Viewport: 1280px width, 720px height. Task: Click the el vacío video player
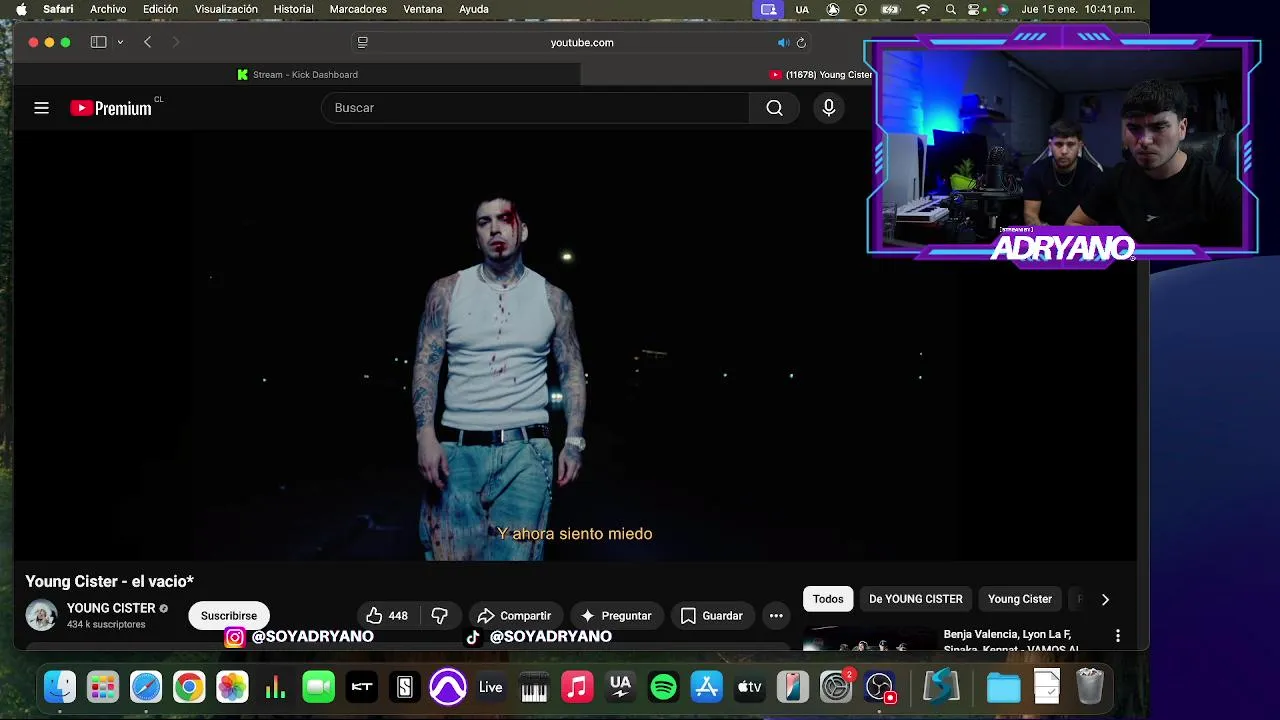[x=575, y=345]
